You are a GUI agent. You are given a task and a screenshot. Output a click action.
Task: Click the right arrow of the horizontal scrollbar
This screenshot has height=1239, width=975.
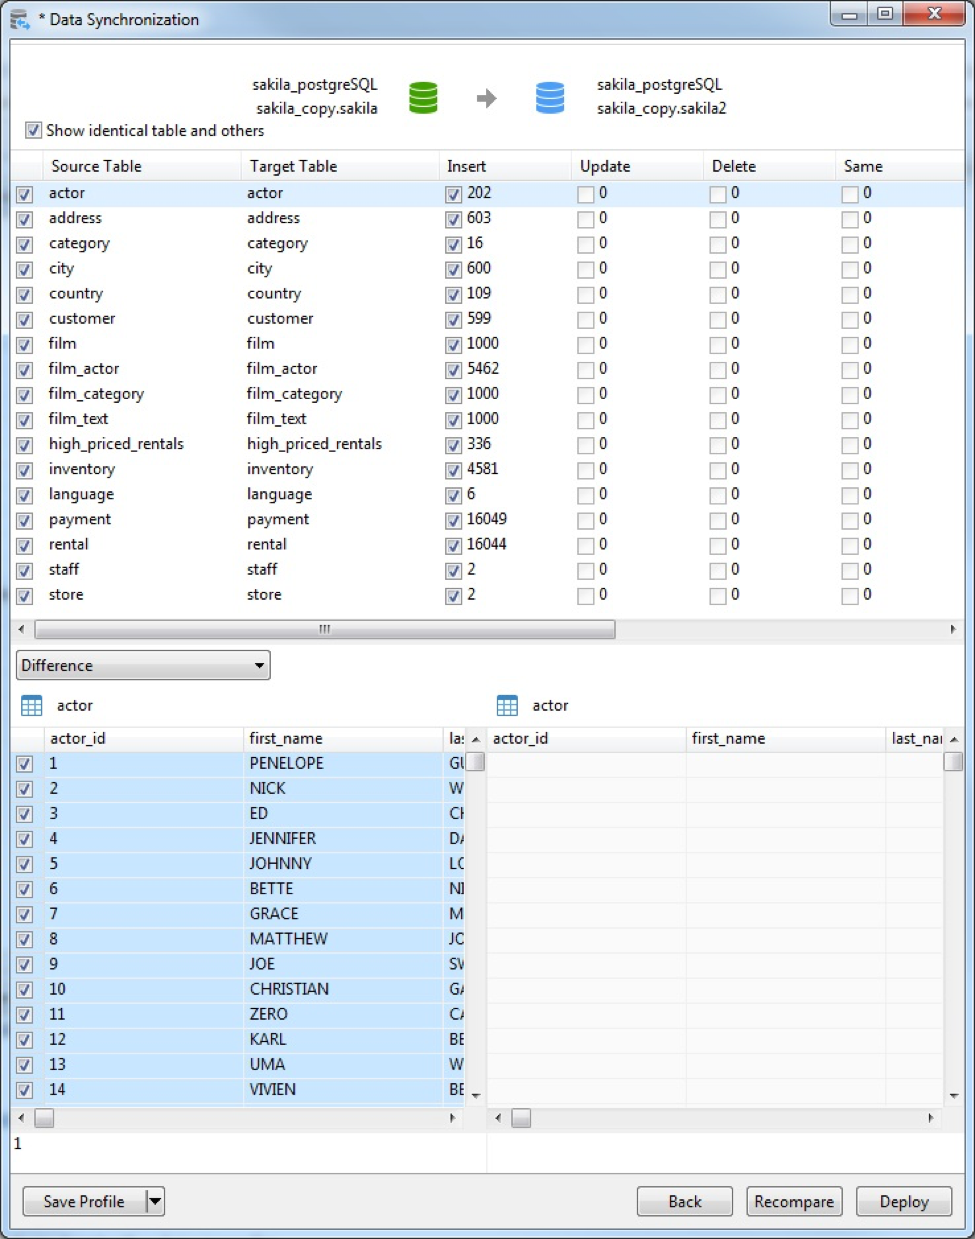tap(954, 629)
